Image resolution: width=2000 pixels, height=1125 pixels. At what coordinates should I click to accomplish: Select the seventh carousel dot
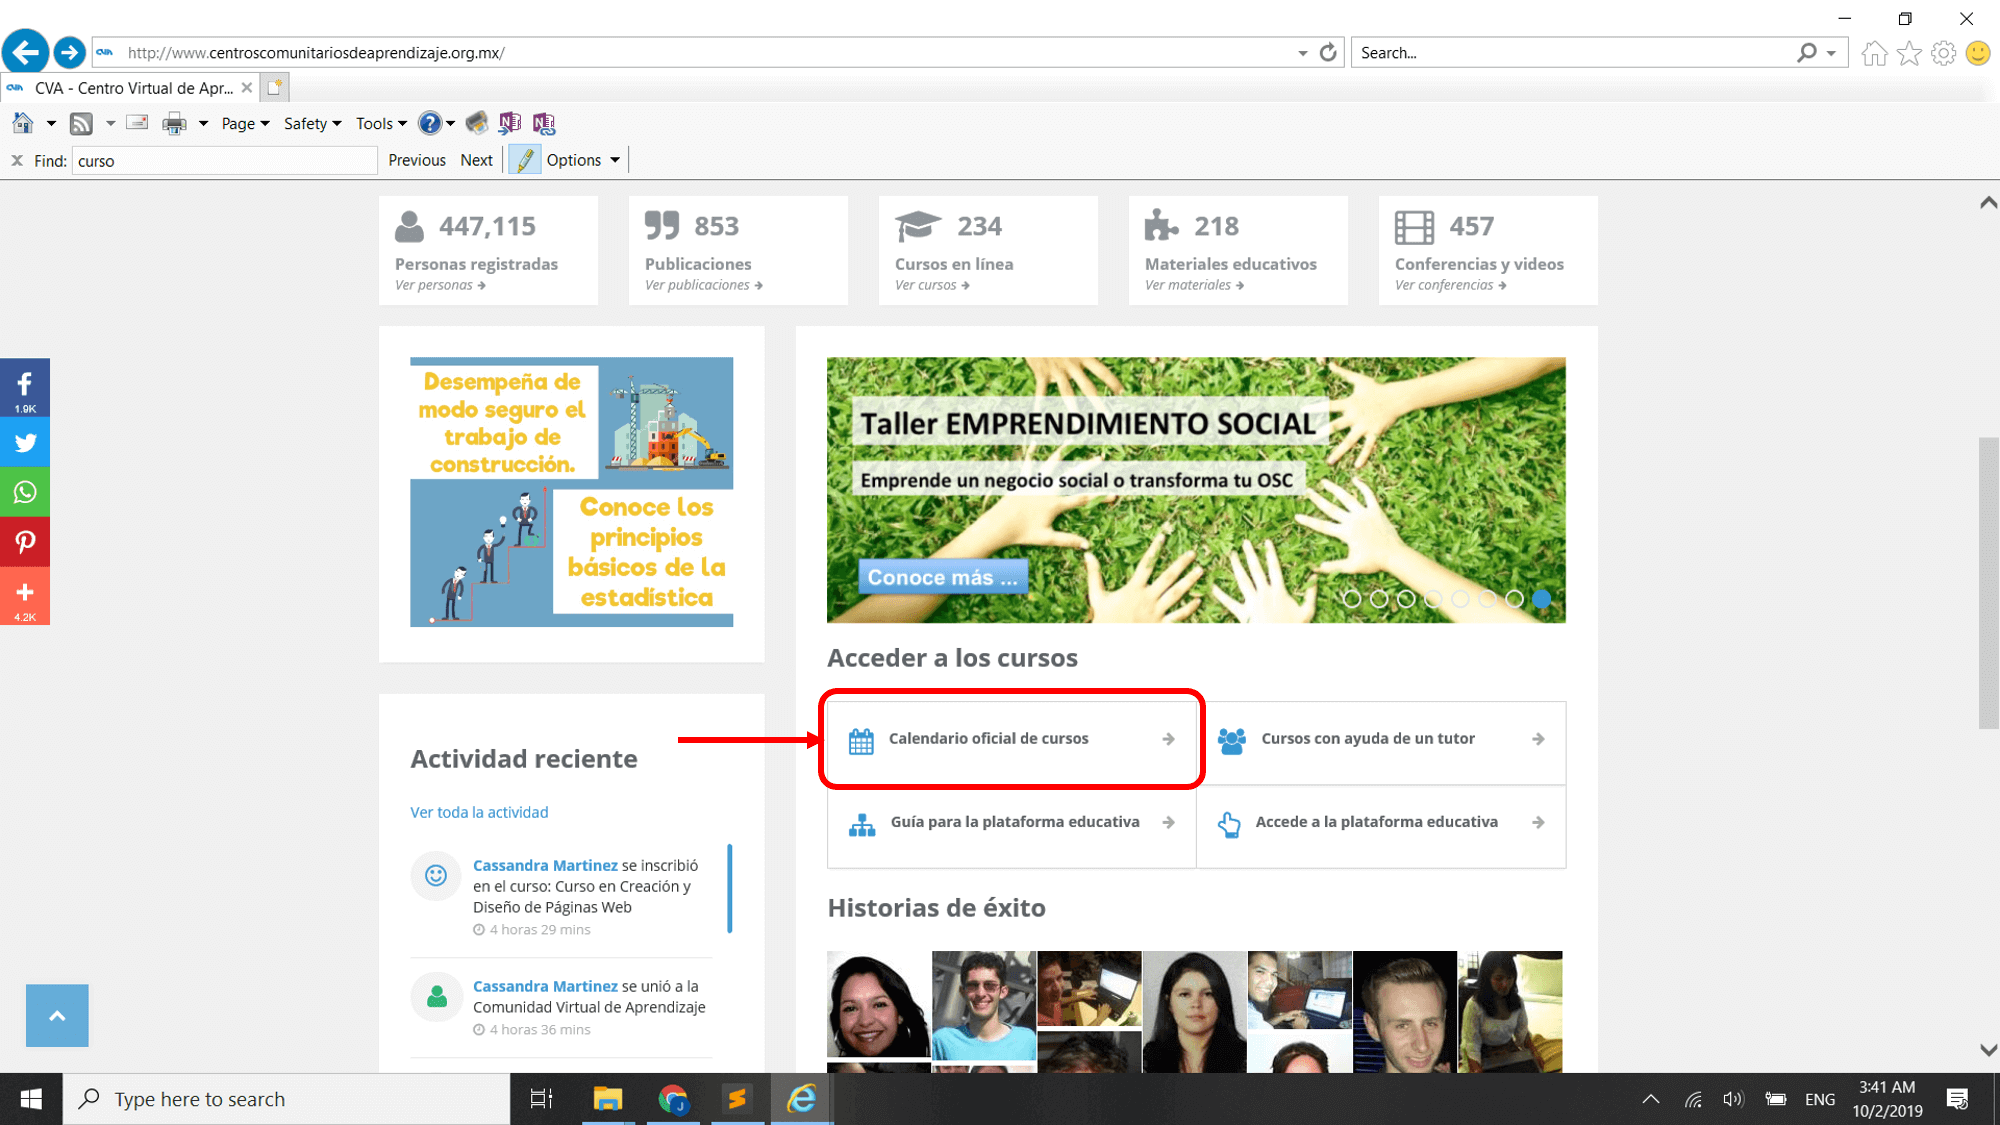pos(1515,599)
